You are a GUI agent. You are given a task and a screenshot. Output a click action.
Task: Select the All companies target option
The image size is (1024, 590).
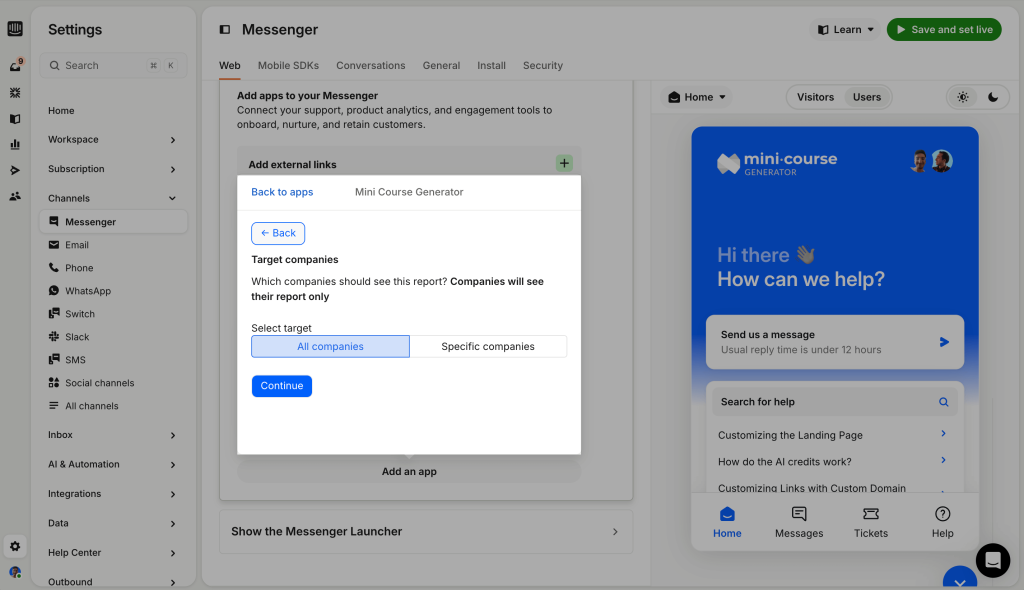pyautogui.click(x=330, y=346)
